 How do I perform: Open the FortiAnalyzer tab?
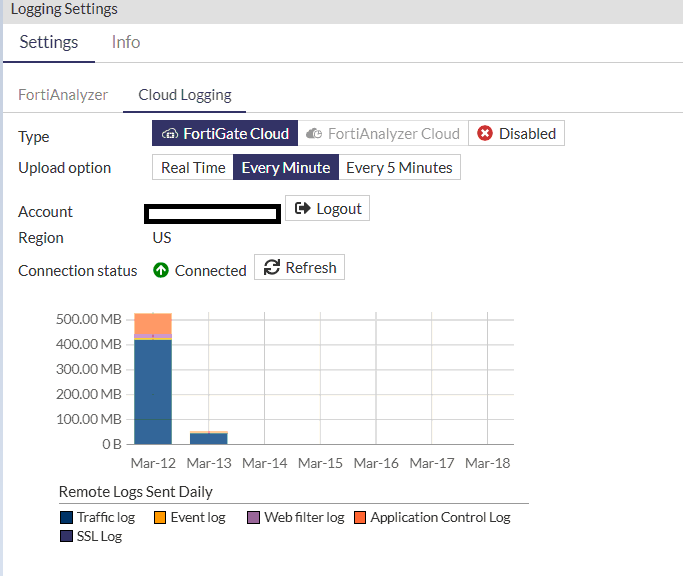coord(63,95)
